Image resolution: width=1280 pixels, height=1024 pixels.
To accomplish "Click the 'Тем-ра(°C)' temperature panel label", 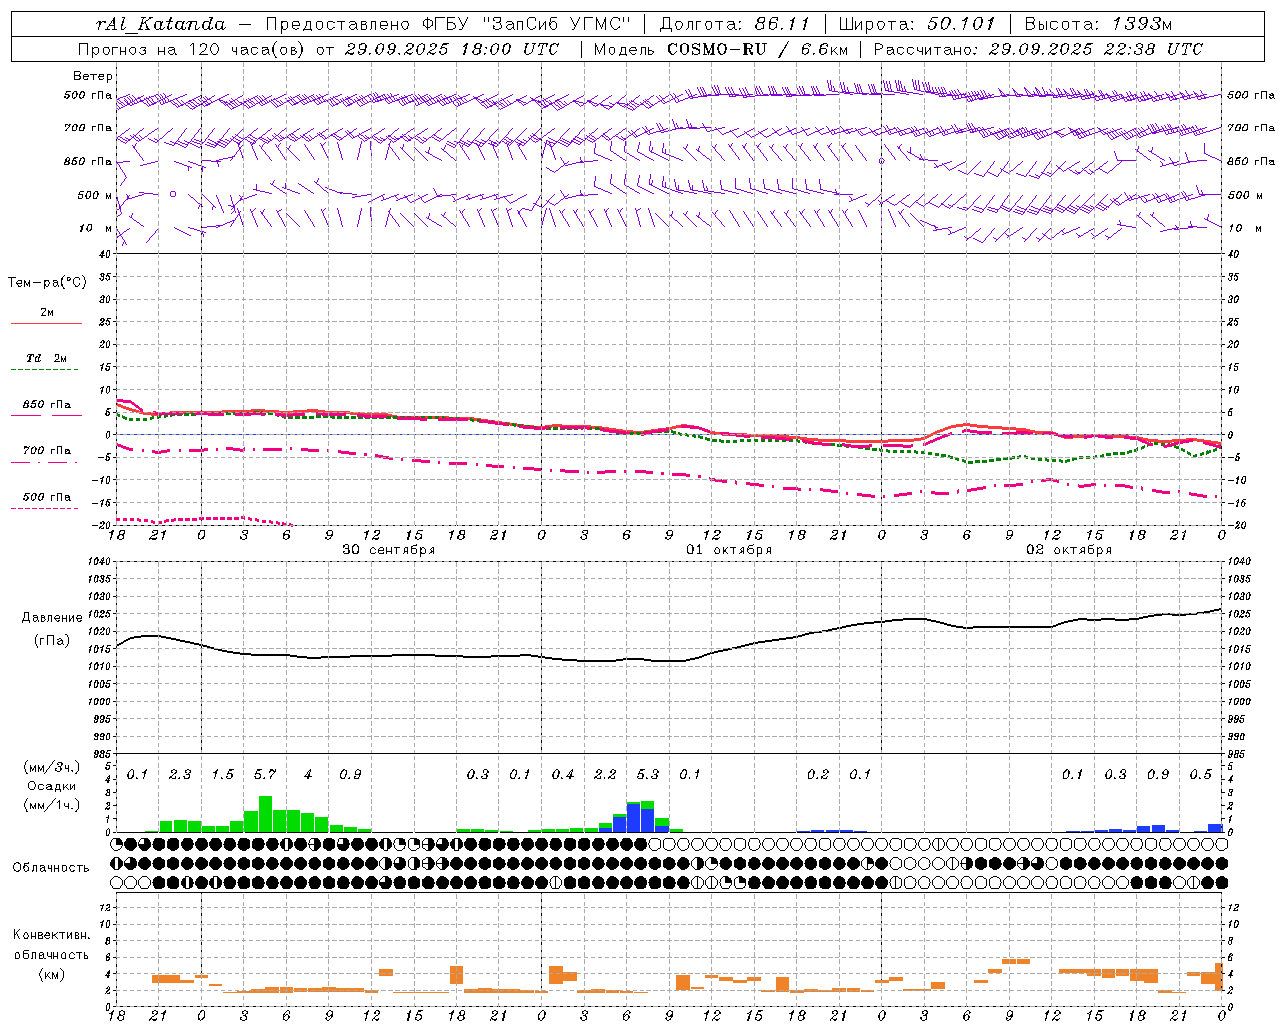I will pyautogui.click(x=47, y=282).
